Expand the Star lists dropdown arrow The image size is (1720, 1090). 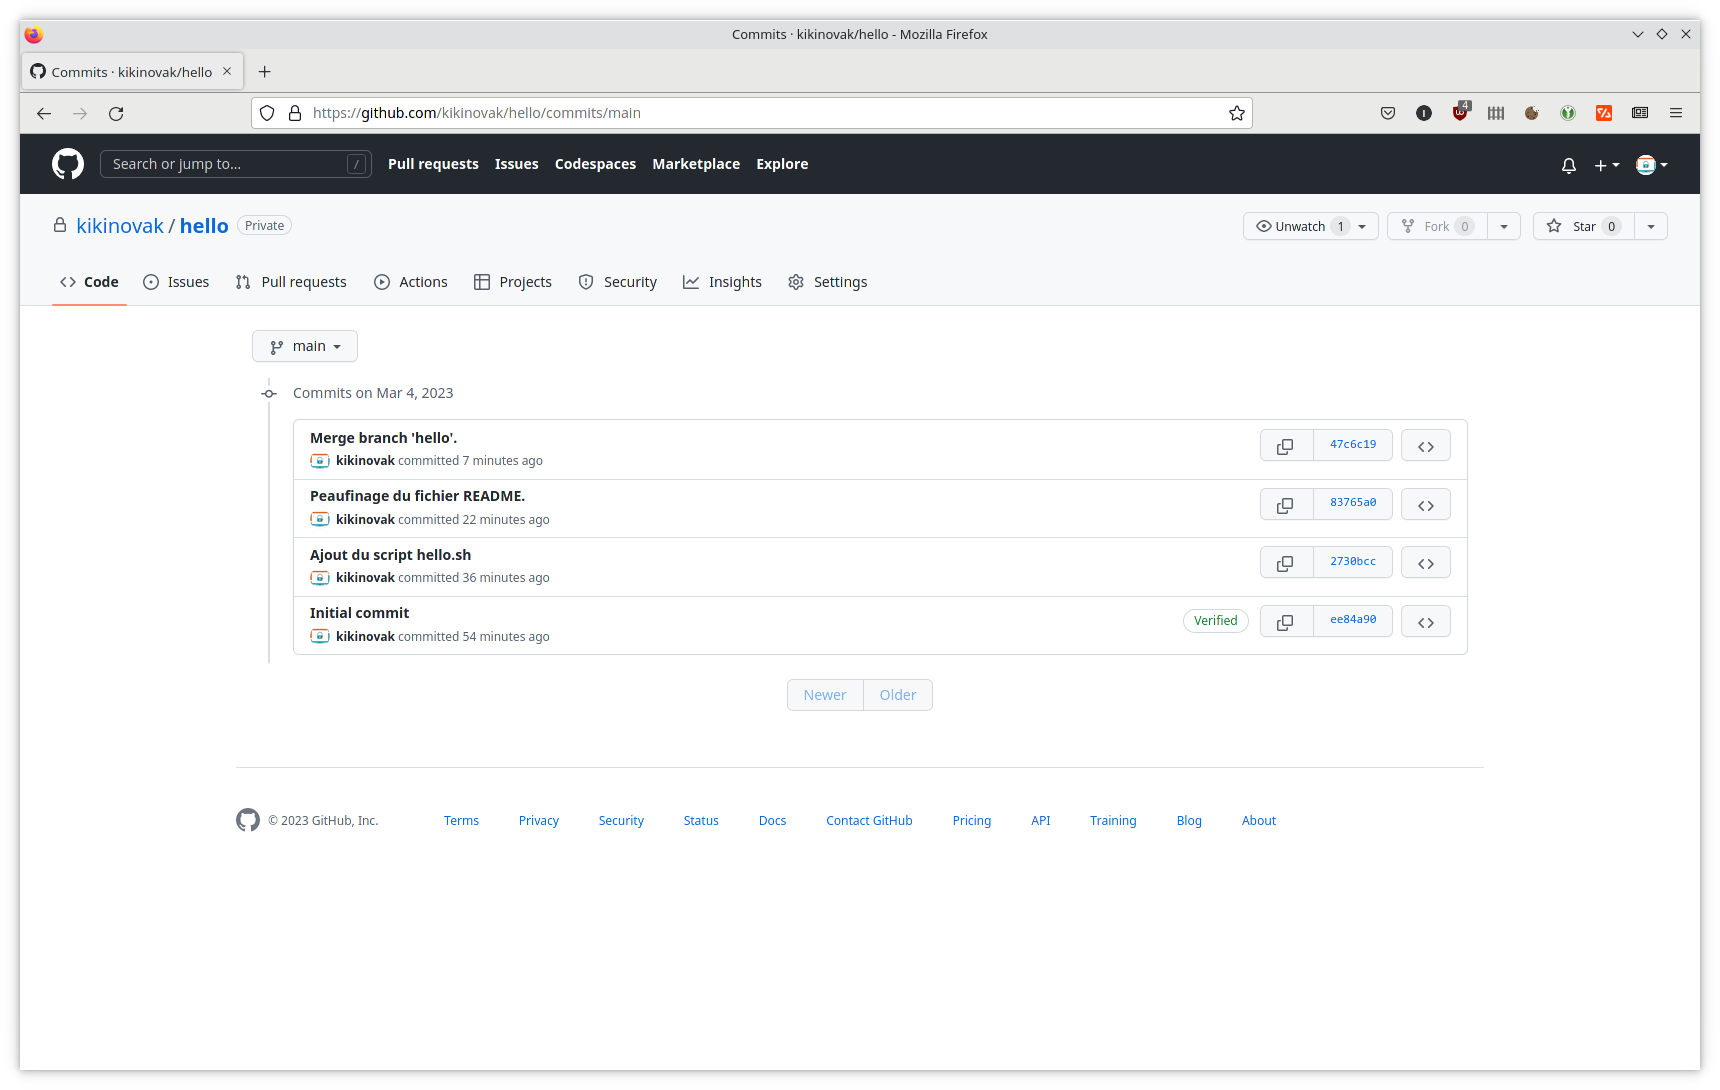[1651, 226]
